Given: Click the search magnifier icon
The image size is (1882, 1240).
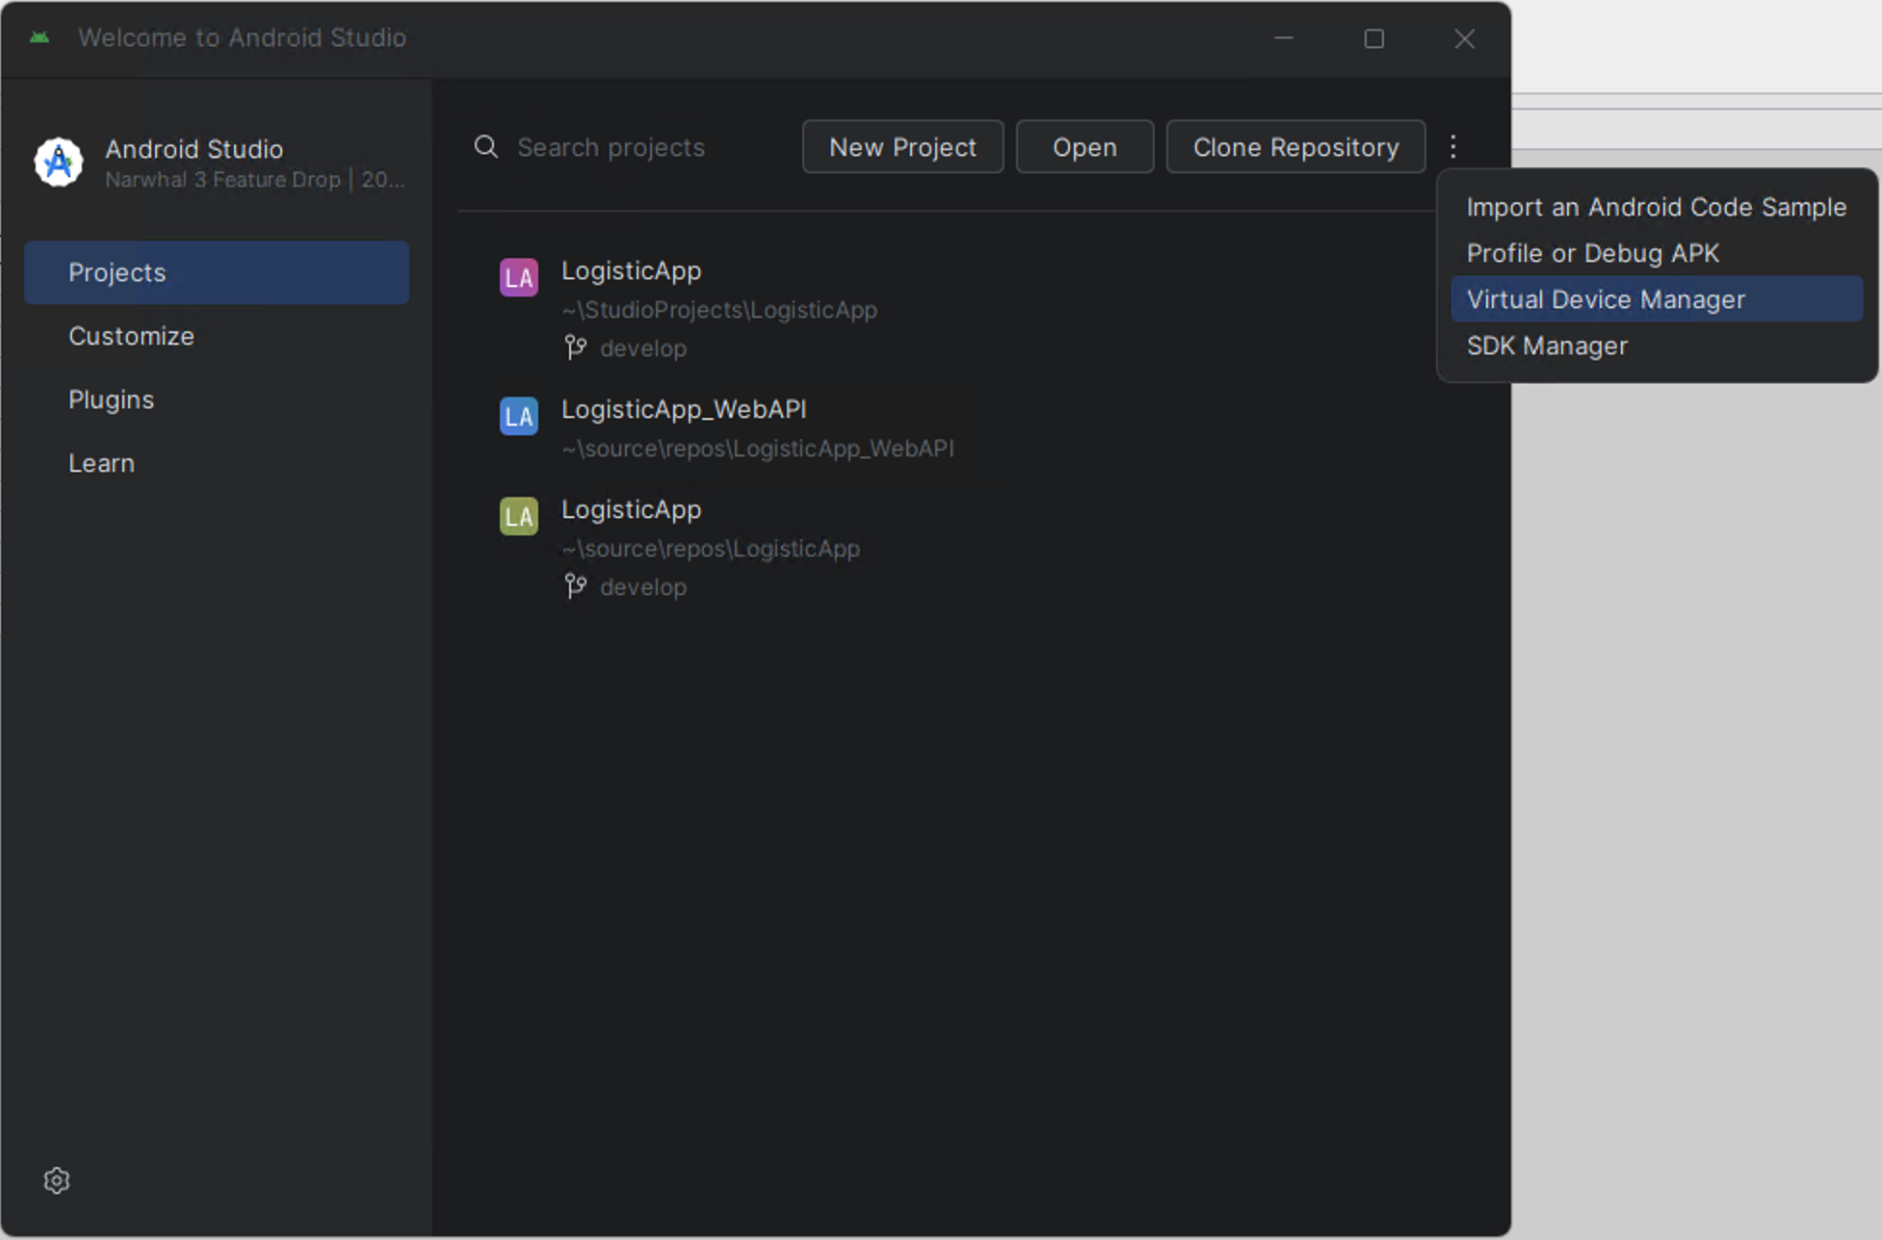Looking at the screenshot, I should [x=486, y=147].
